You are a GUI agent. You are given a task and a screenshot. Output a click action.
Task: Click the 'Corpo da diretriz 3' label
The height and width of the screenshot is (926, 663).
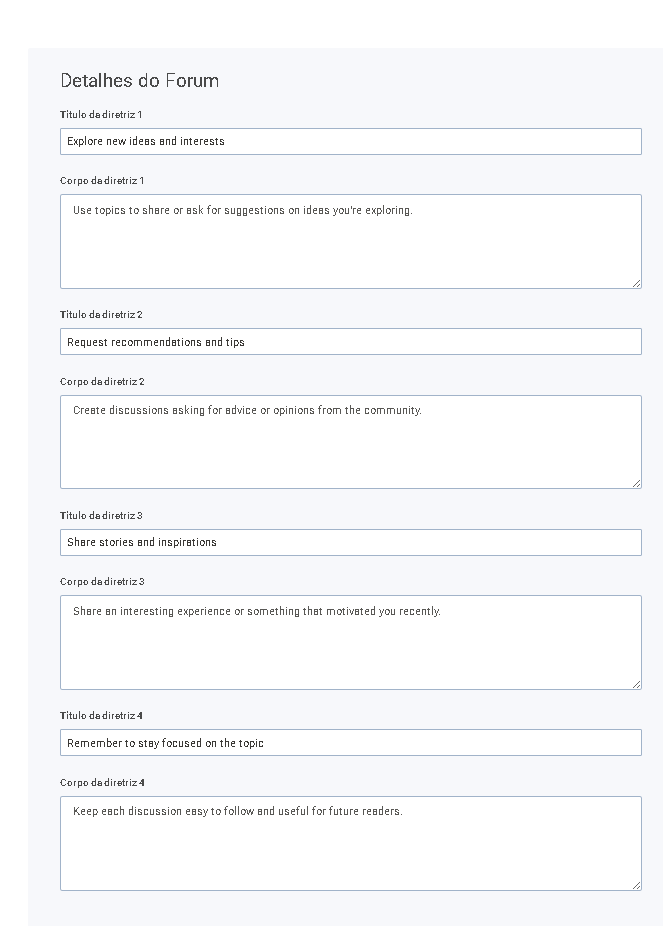pos(102,582)
